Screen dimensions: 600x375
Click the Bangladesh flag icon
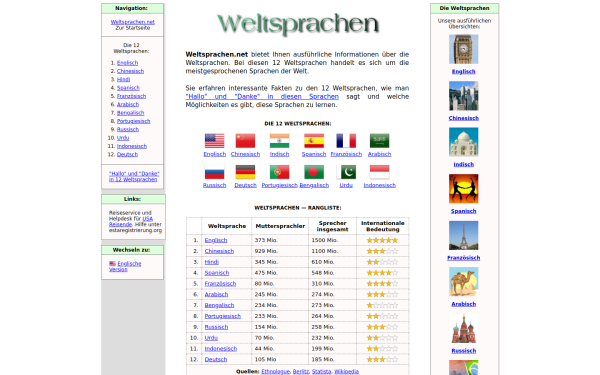pos(314,172)
